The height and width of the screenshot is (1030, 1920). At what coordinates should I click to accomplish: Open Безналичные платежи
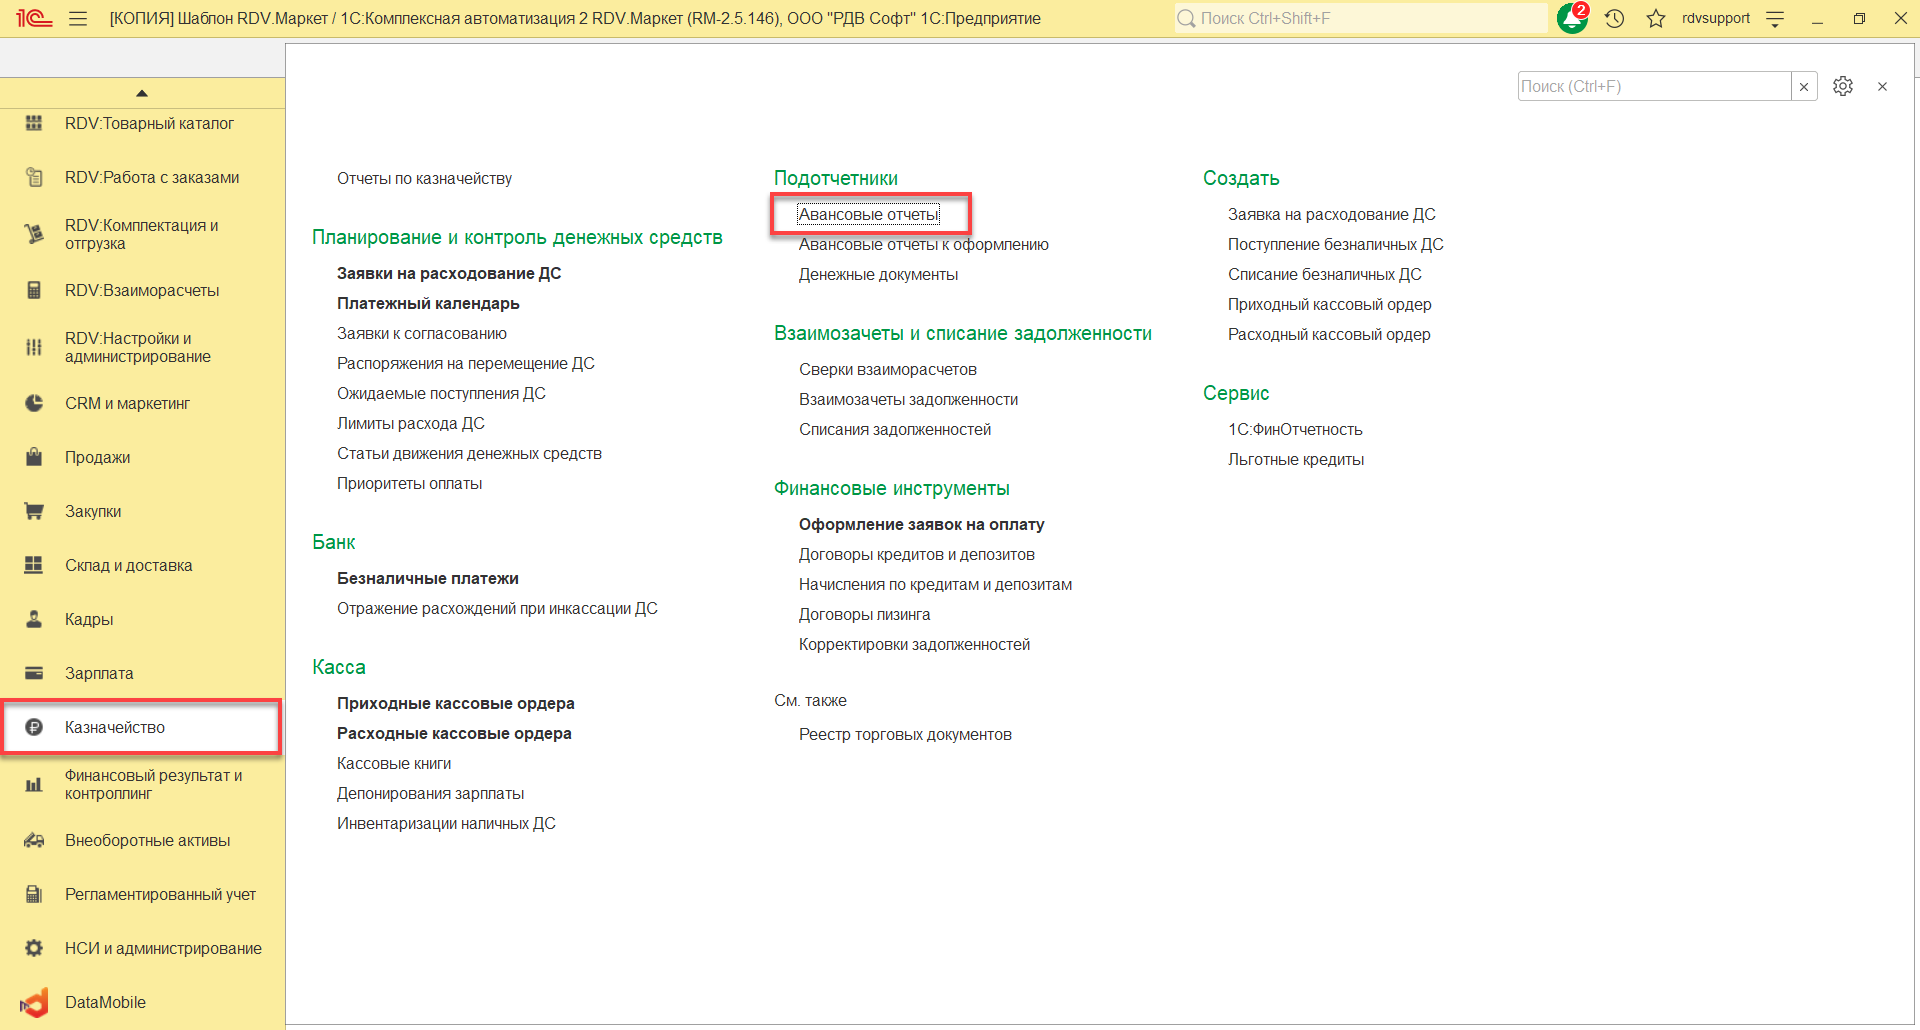click(428, 578)
